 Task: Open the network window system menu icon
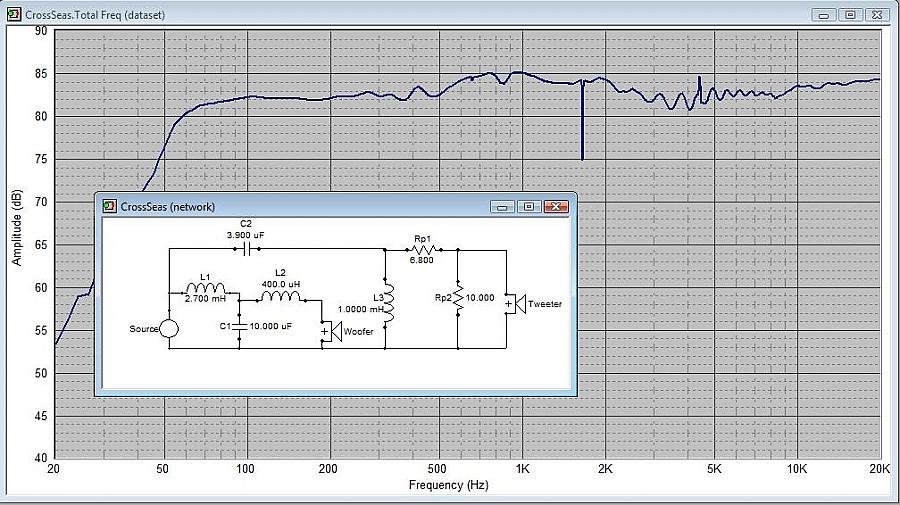(x=108, y=206)
